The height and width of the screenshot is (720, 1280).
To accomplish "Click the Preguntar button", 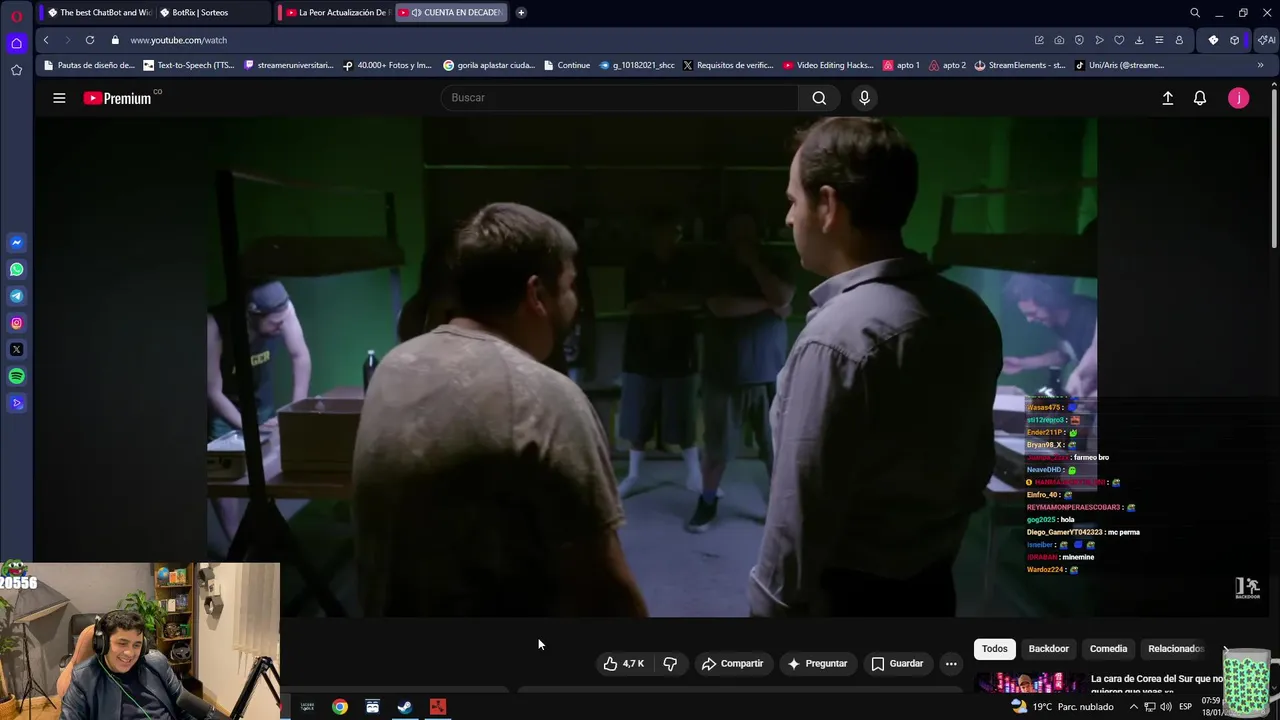I will point(817,664).
